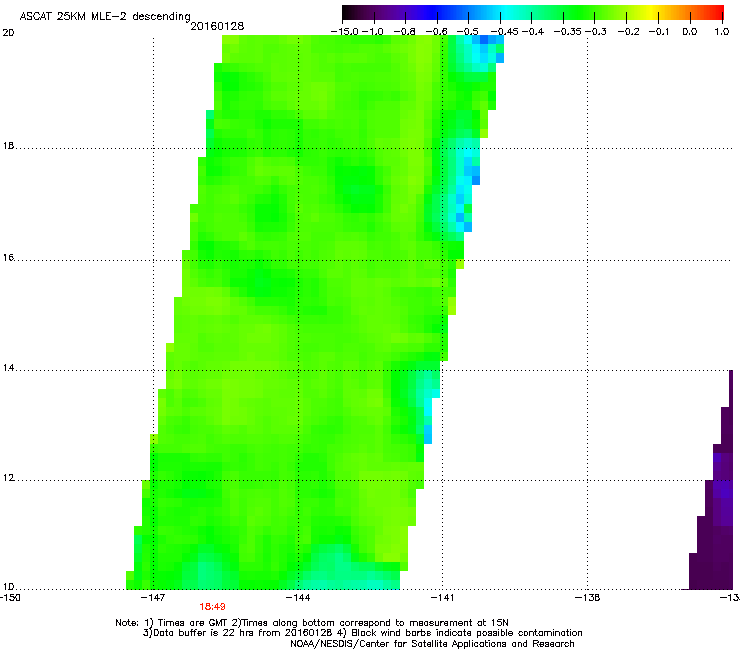Click the dark blue section of the color bar
Viewport: 740px width, 650px height.
click(x=432, y=12)
